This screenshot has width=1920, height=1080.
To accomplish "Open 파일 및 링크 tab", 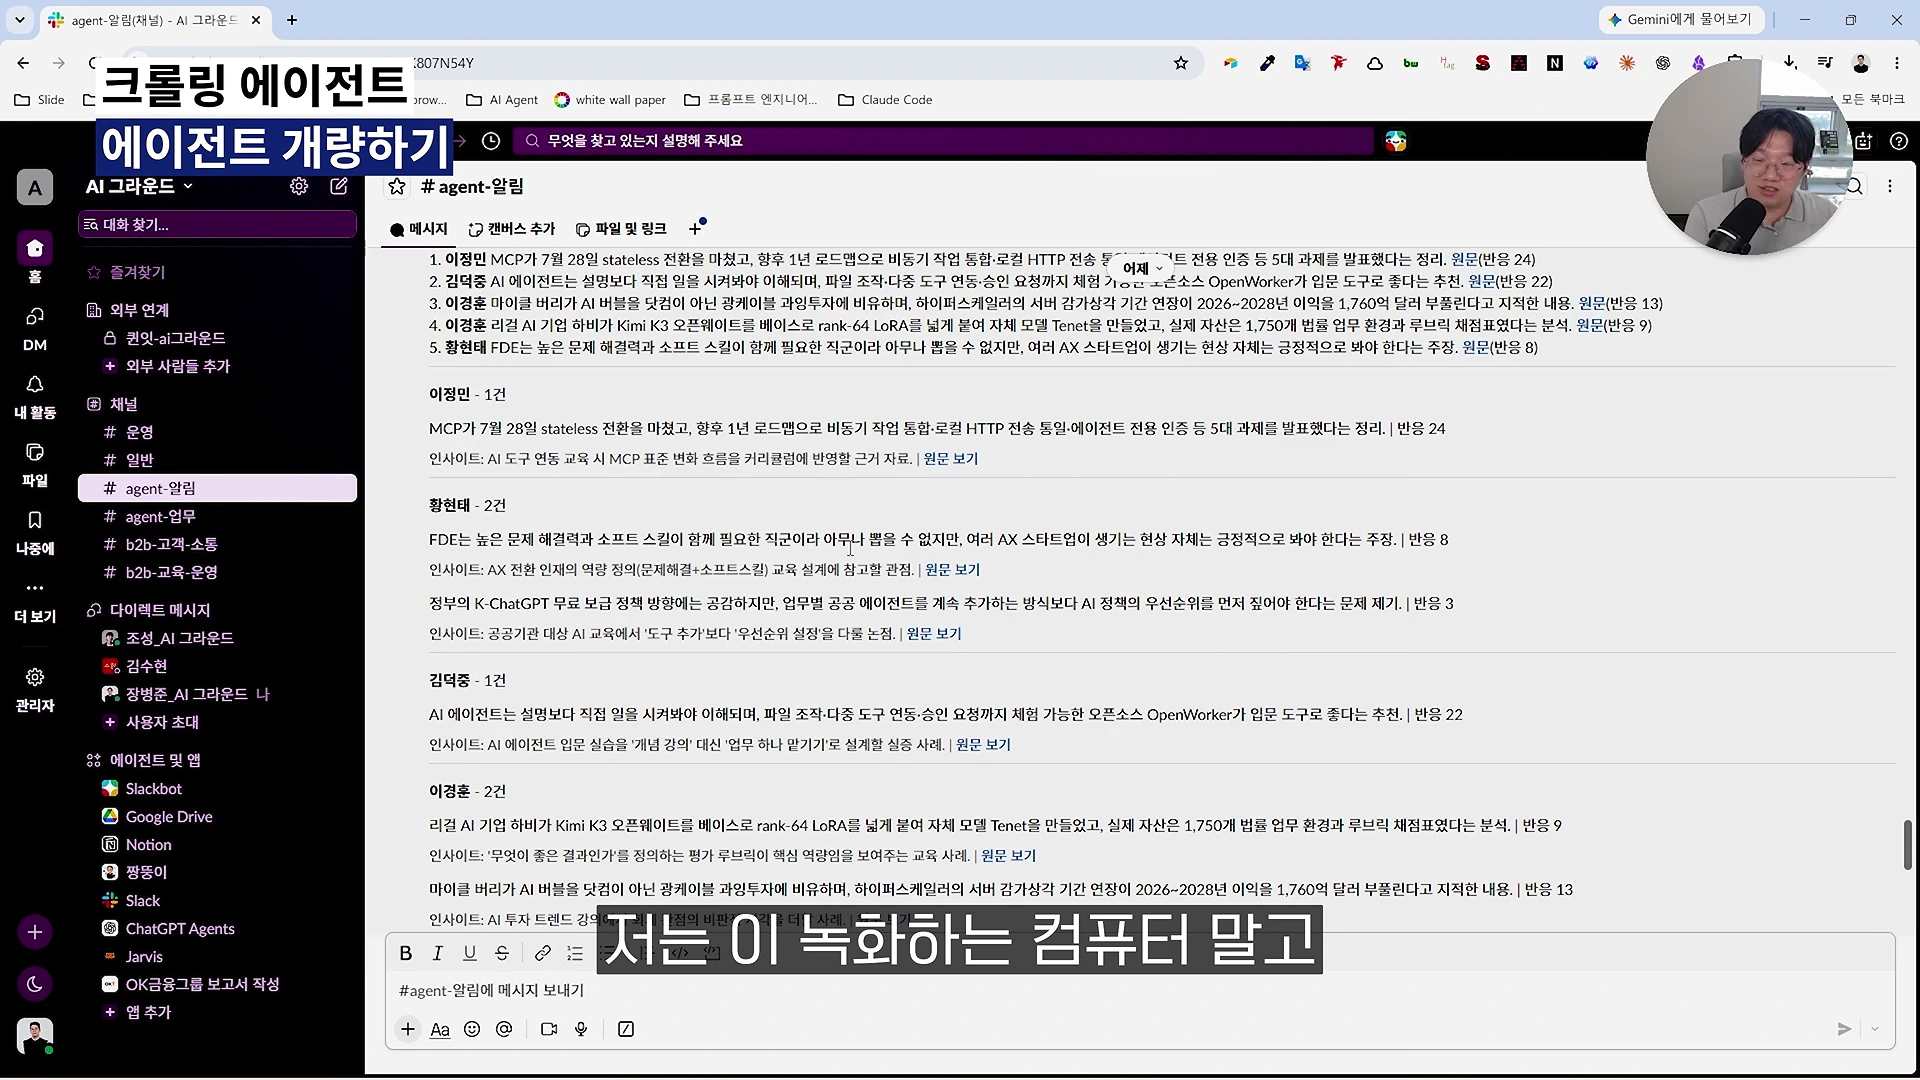I will 621,229.
